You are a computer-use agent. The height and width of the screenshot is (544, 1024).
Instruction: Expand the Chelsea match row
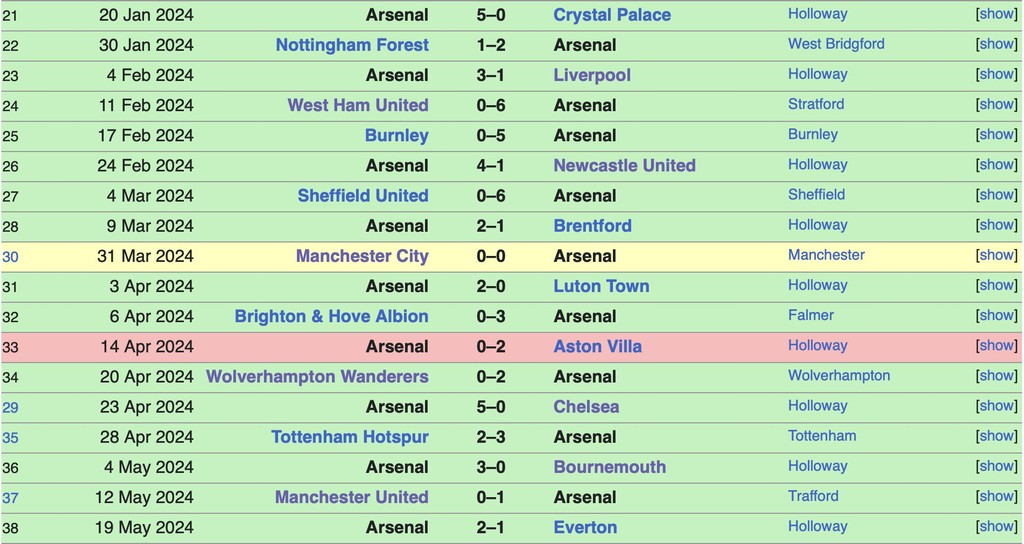pyautogui.click(x=996, y=407)
